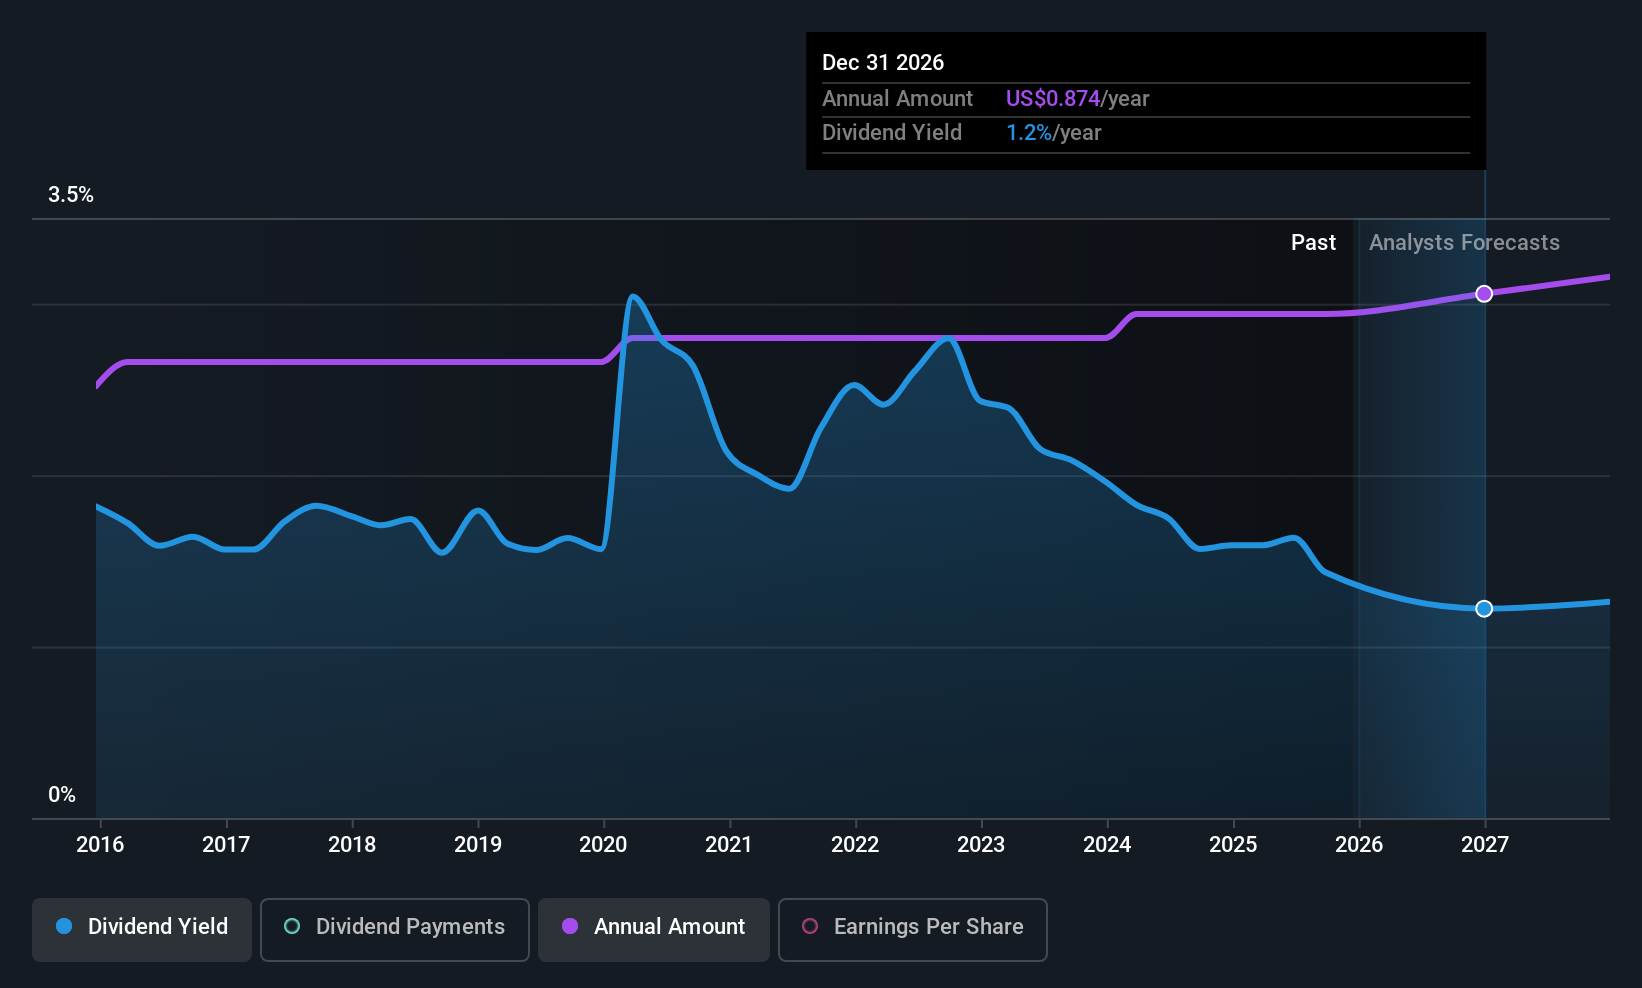1642x988 pixels.
Task: Click the blue Dividend Yield data point marker
Action: point(1484,609)
